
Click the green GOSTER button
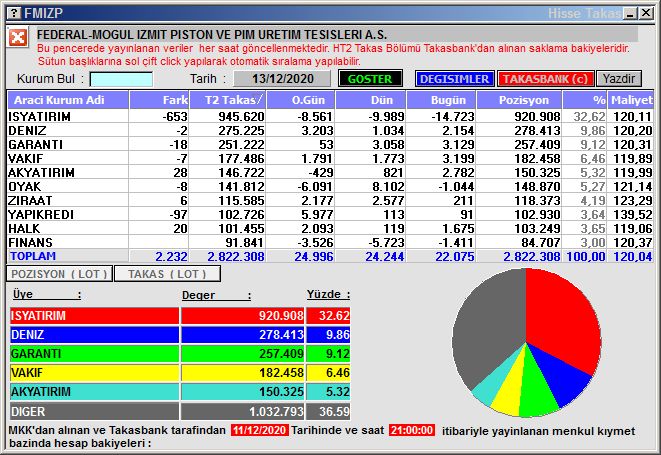370,79
